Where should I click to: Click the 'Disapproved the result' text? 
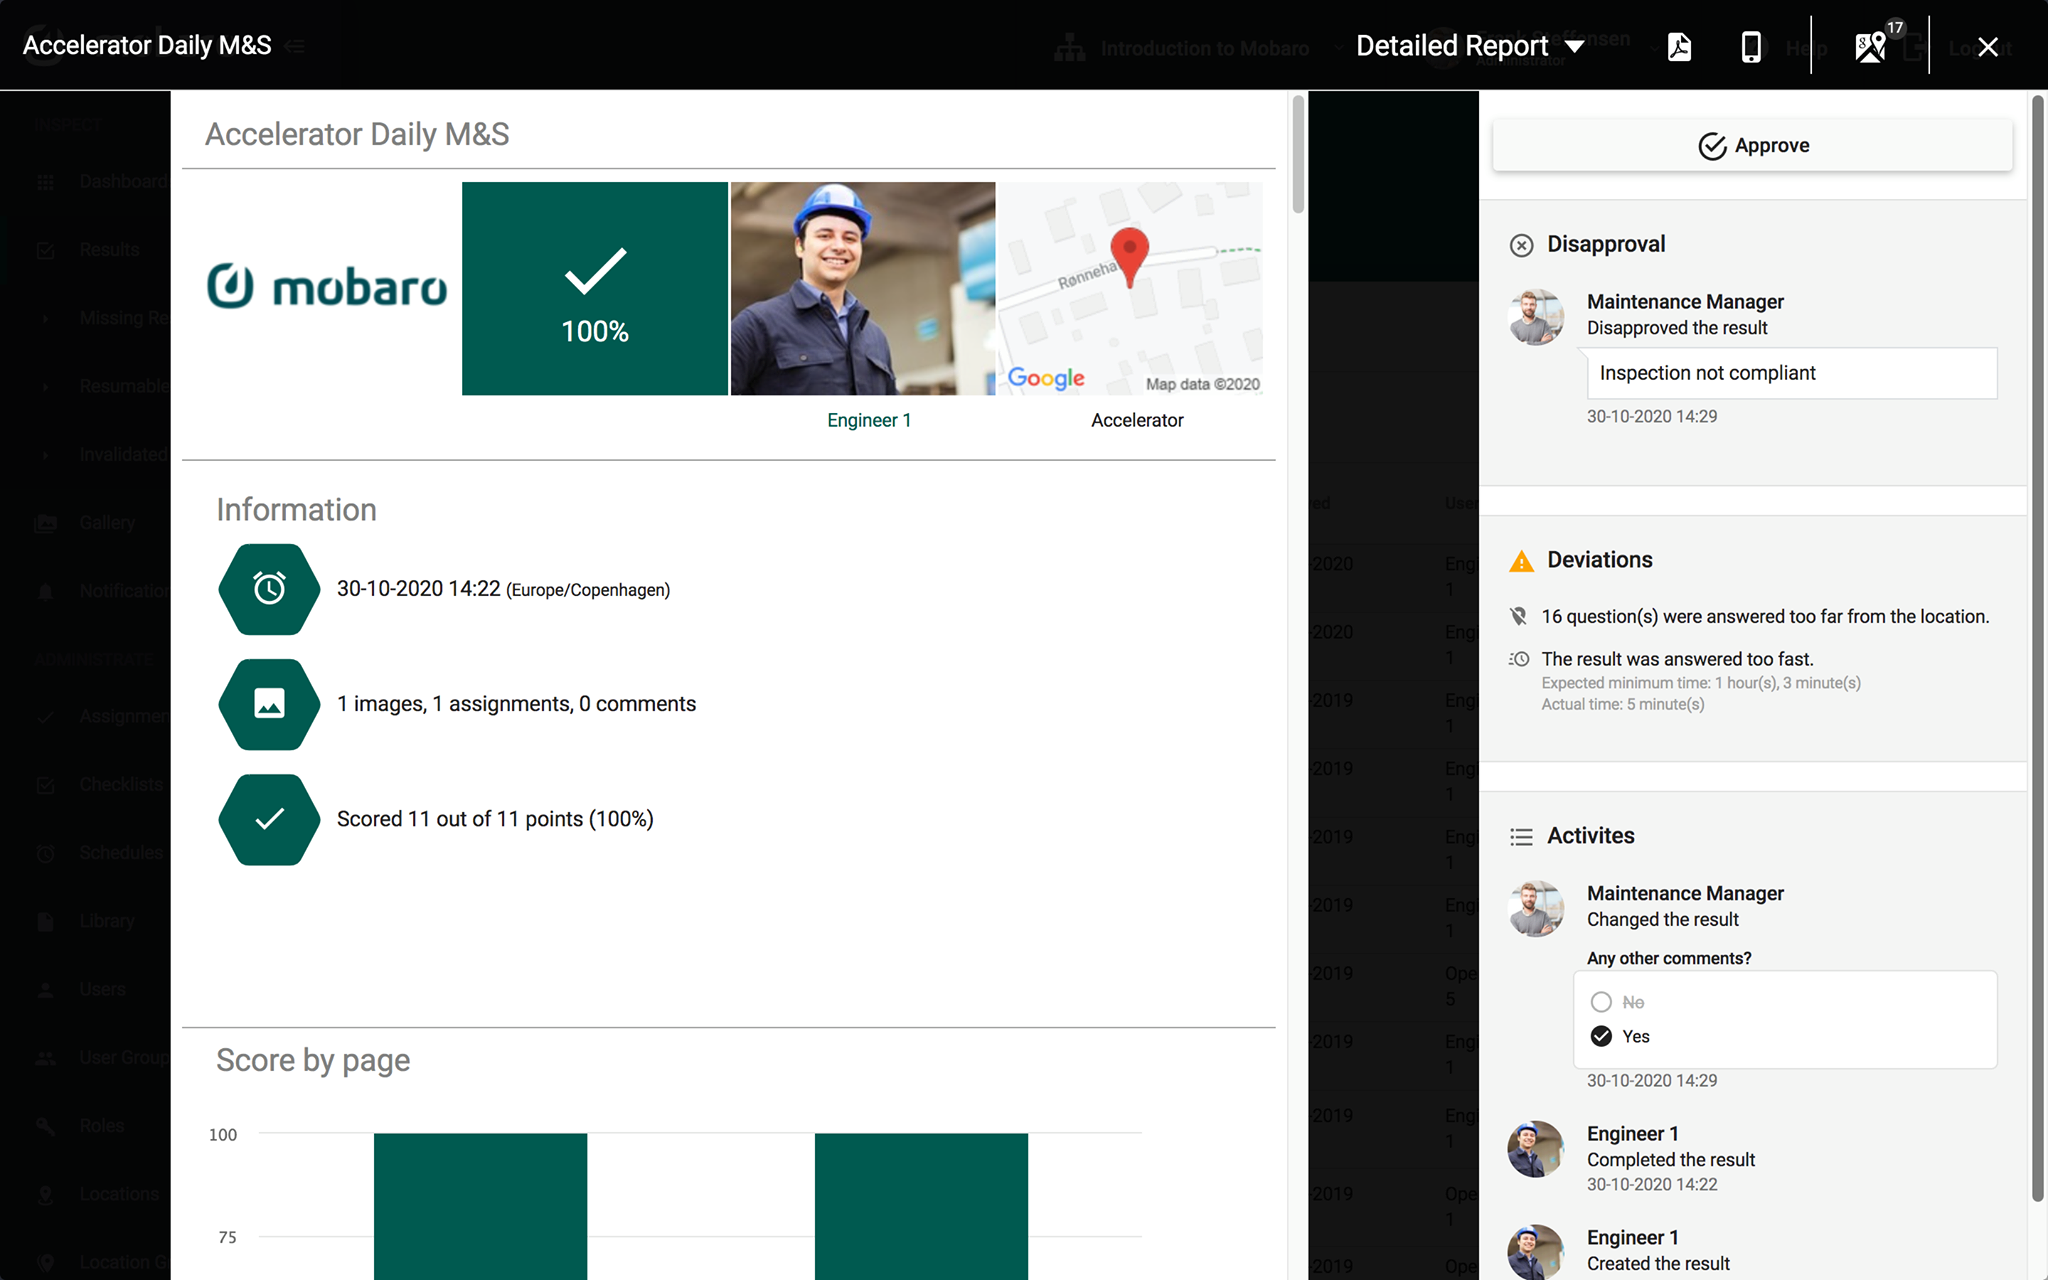tap(1677, 328)
